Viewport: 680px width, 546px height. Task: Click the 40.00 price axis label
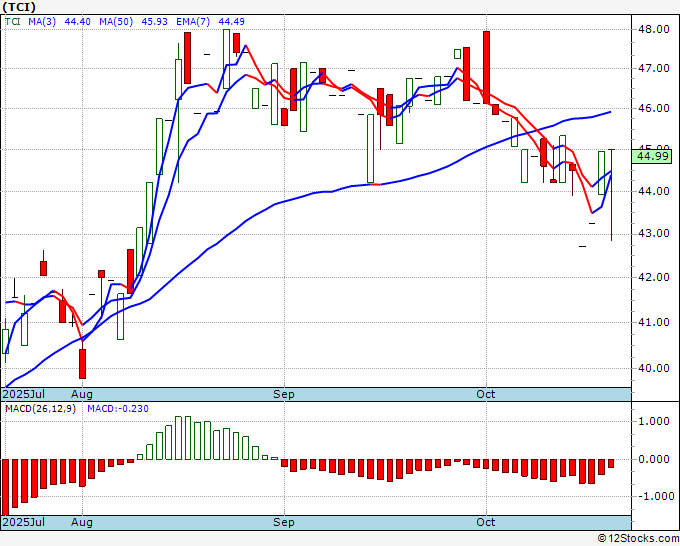click(x=654, y=368)
